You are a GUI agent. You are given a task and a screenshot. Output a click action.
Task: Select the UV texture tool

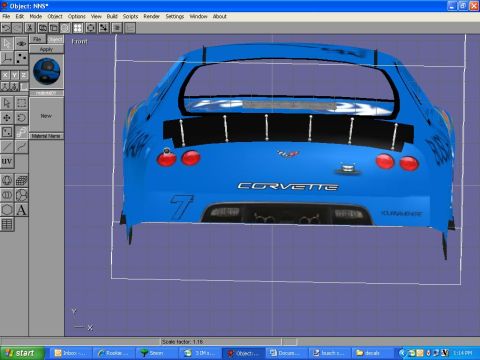[7, 161]
